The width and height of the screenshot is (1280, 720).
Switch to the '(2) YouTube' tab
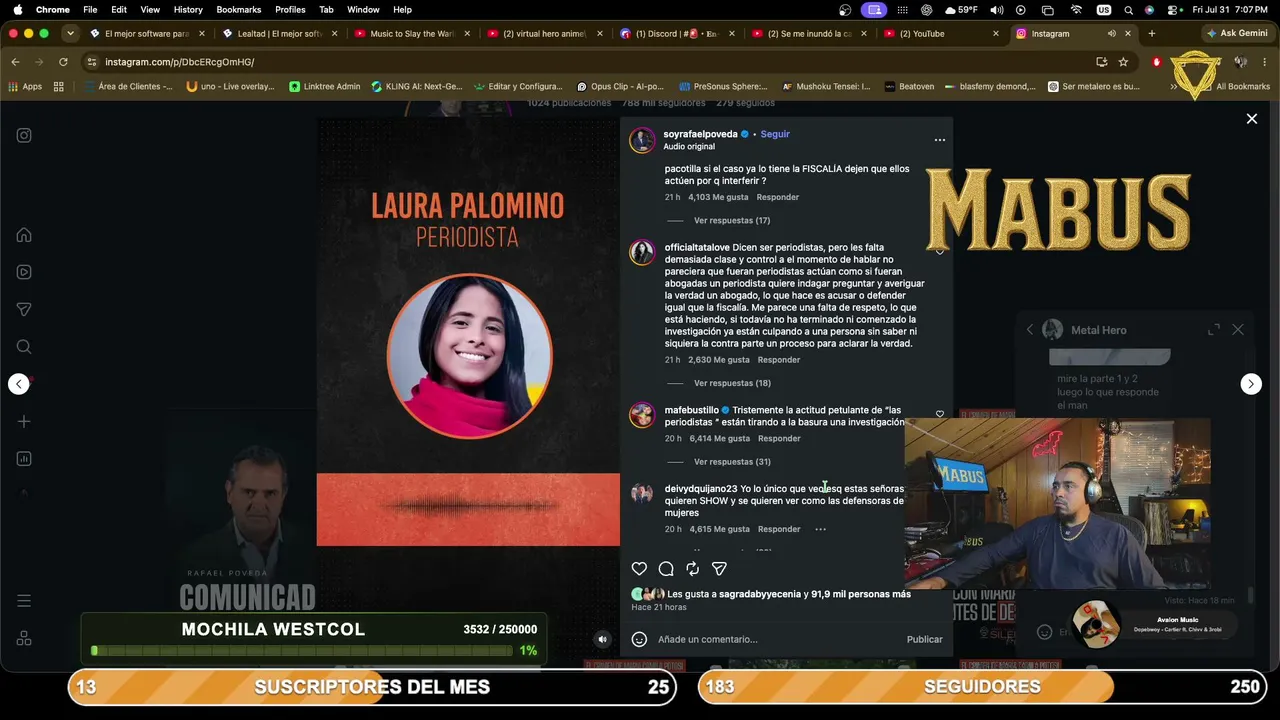(941, 33)
